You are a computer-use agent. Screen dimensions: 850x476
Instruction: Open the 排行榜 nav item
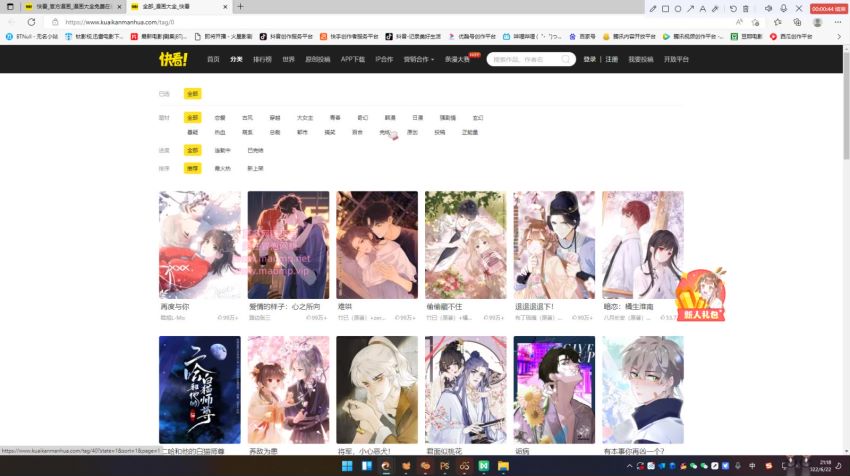click(x=262, y=59)
